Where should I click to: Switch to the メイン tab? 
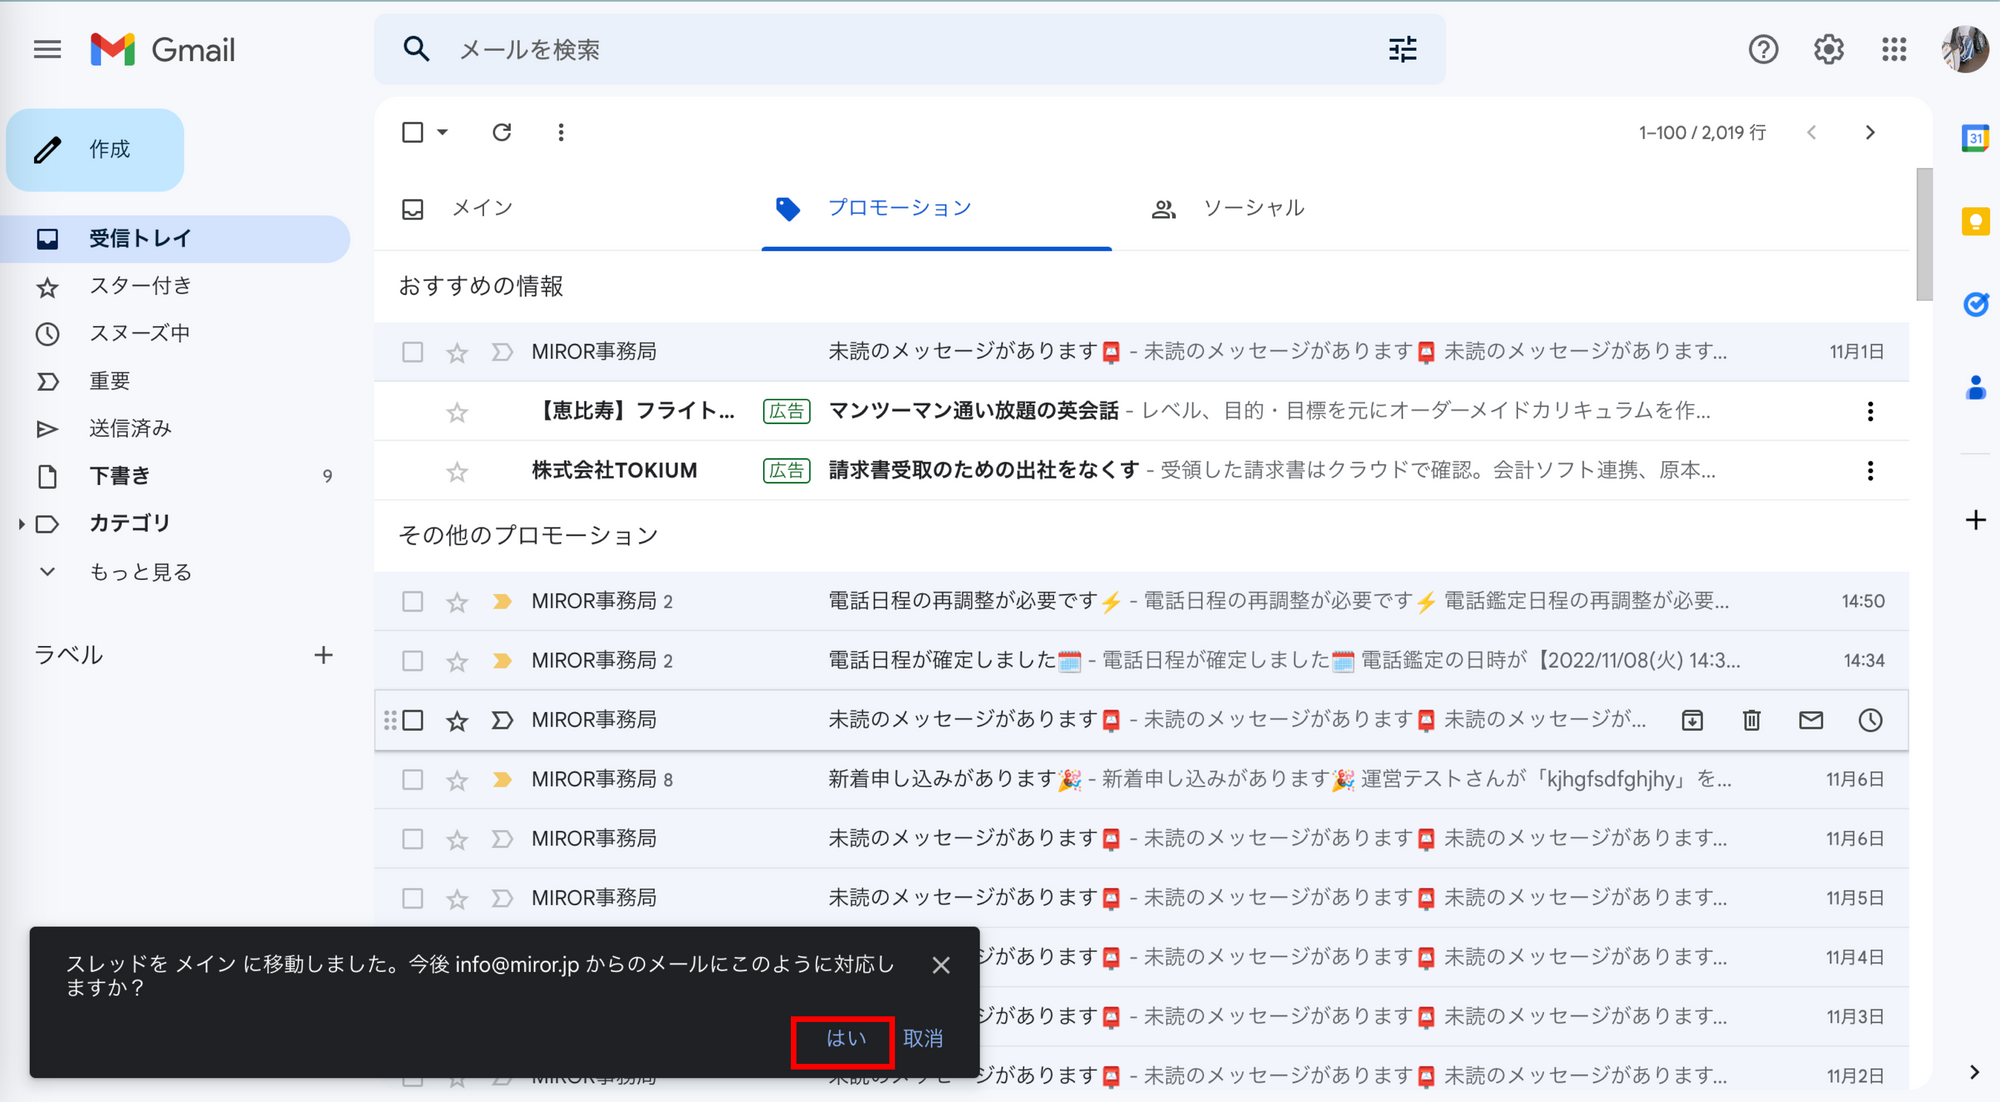[x=481, y=208]
